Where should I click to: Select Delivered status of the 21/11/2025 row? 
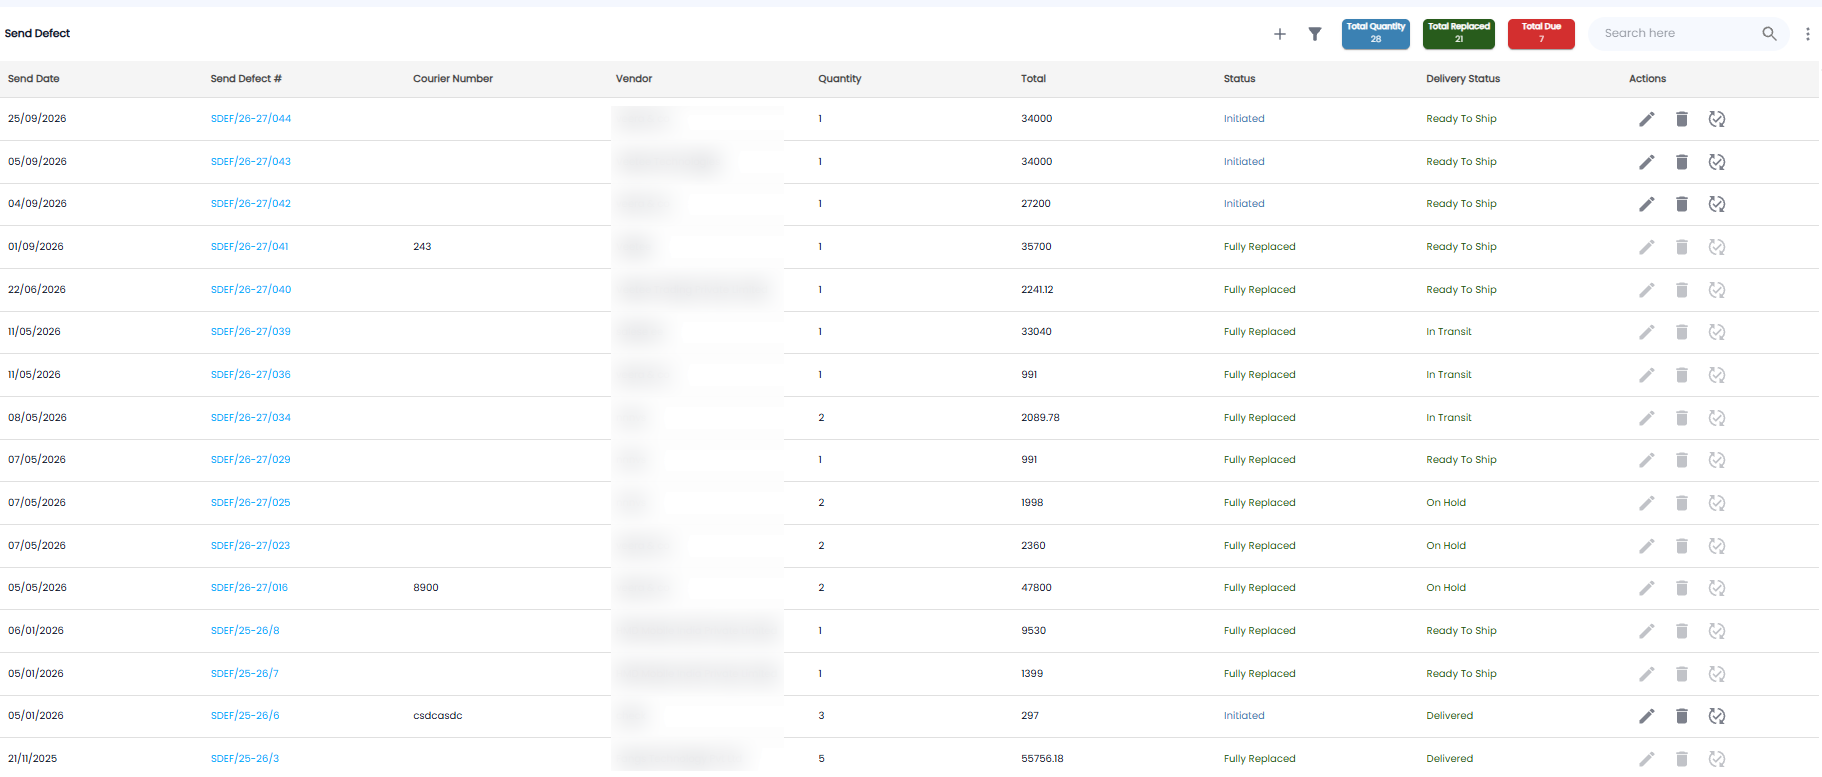click(x=1450, y=759)
